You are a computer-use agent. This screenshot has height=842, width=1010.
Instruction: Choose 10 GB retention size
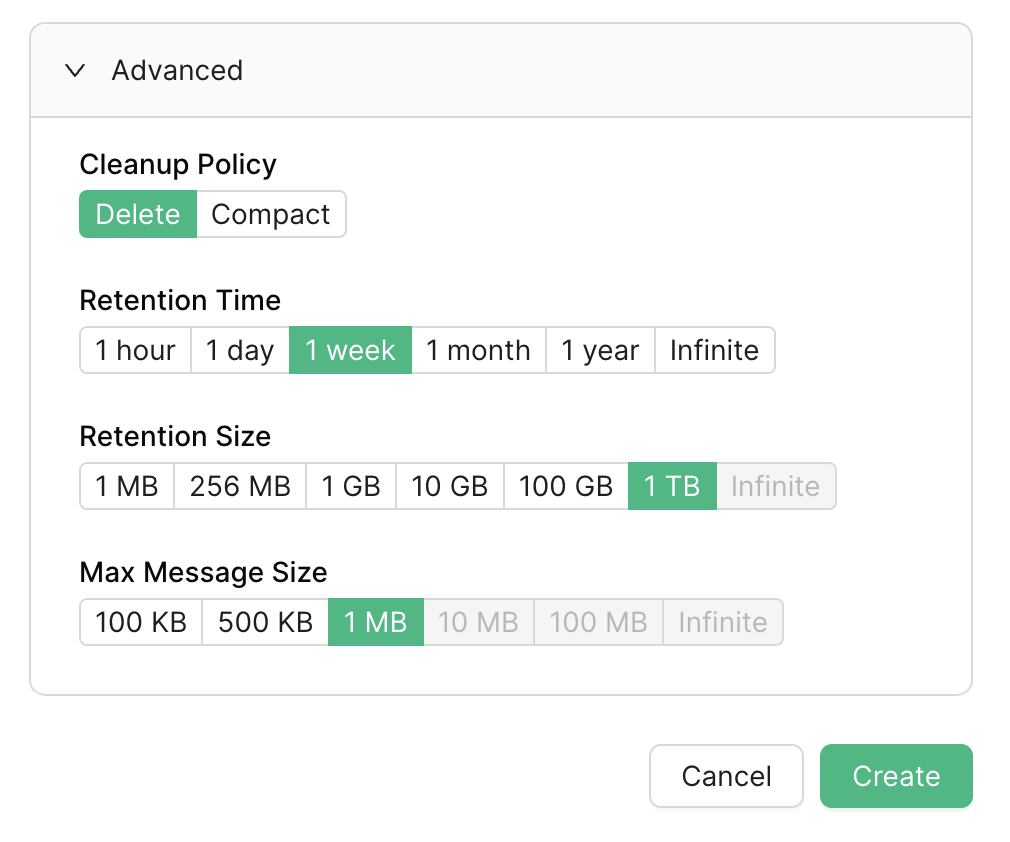[449, 486]
